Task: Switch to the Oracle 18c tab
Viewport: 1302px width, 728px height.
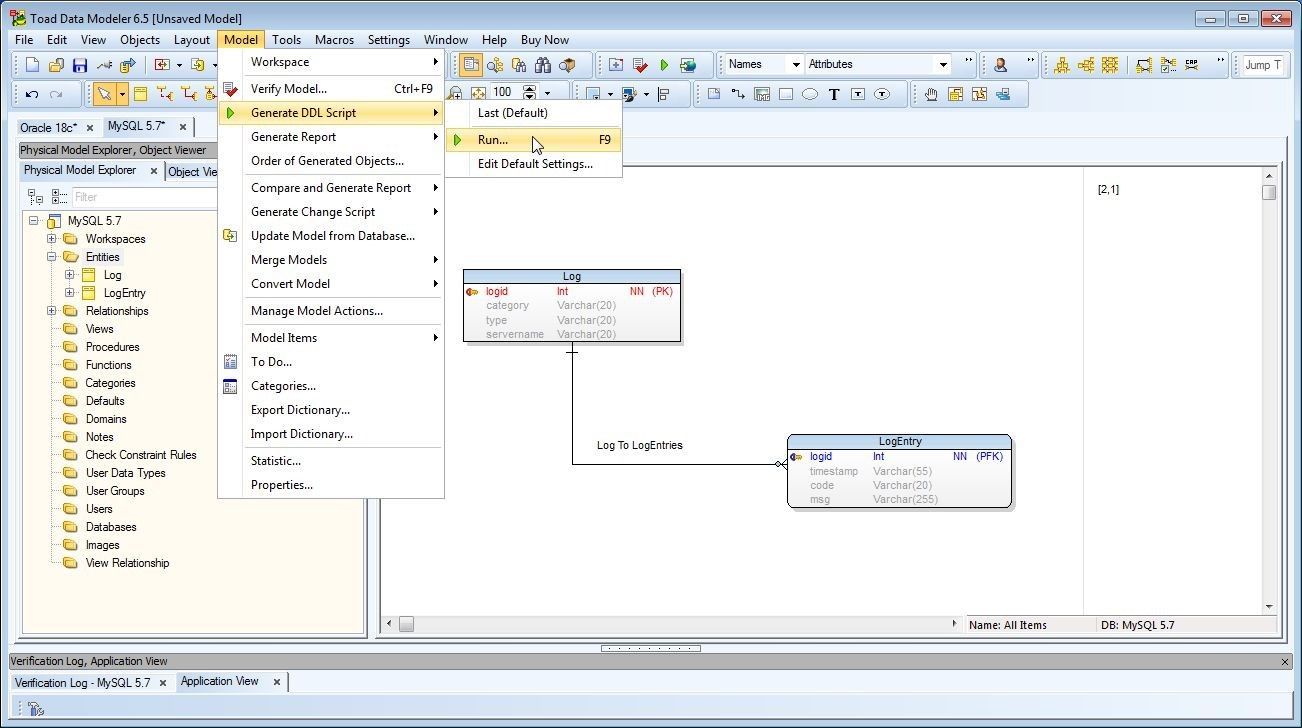Action: (48, 128)
